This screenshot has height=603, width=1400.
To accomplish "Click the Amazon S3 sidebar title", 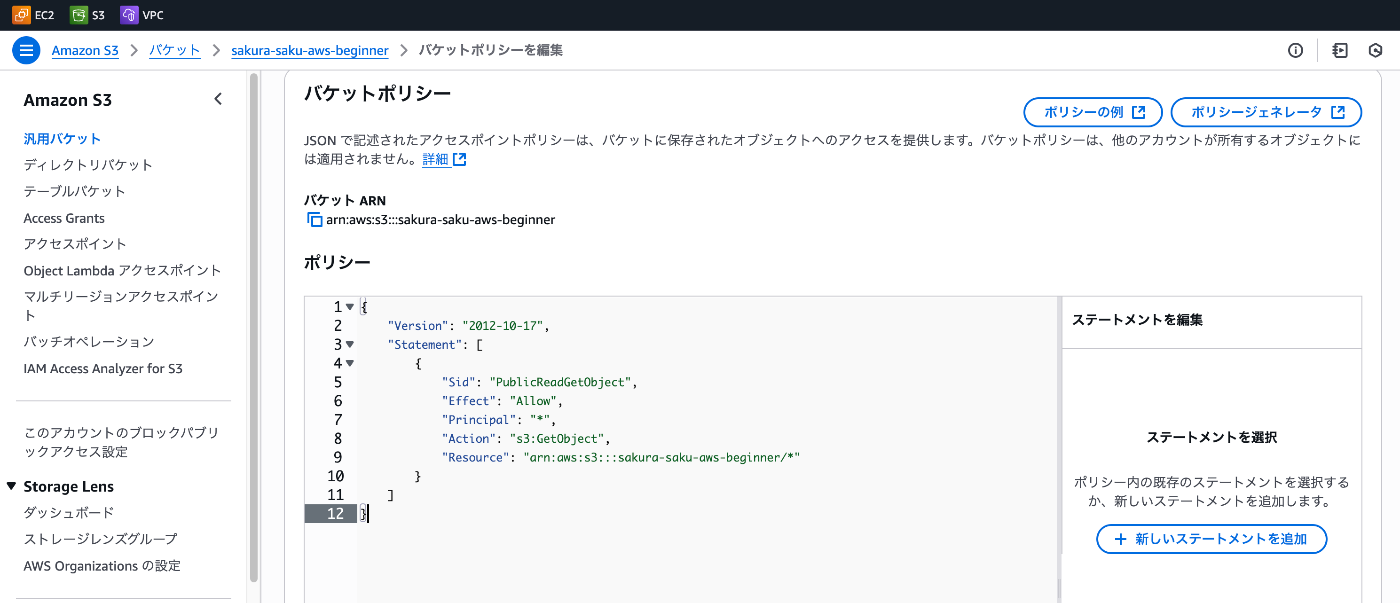I will tap(68, 100).
